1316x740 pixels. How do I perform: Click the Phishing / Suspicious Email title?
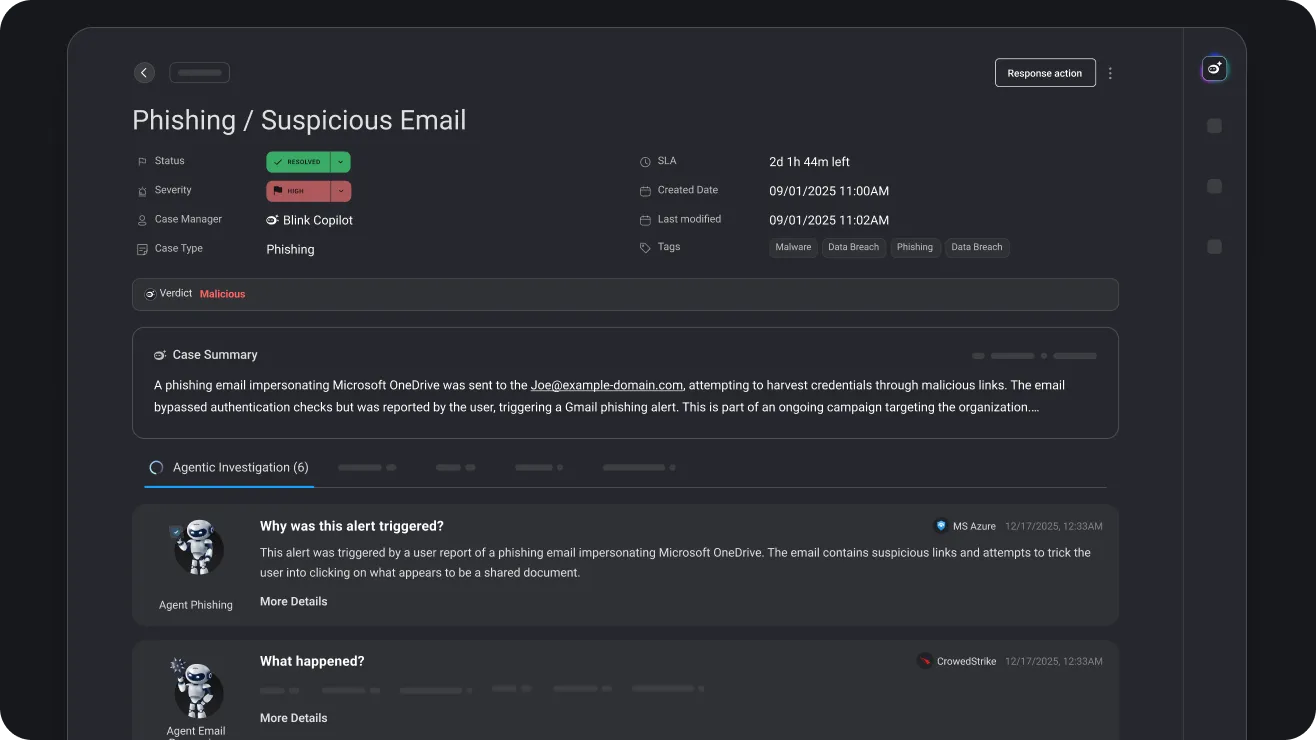pyautogui.click(x=299, y=121)
